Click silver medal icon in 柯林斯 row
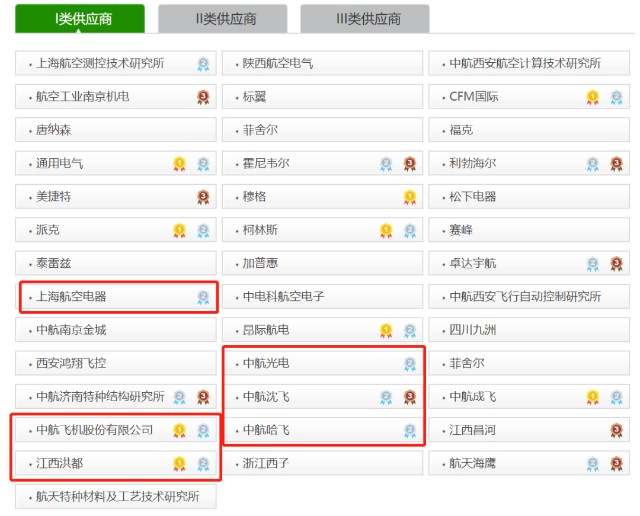The image size is (640, 516). coord(410,230)
